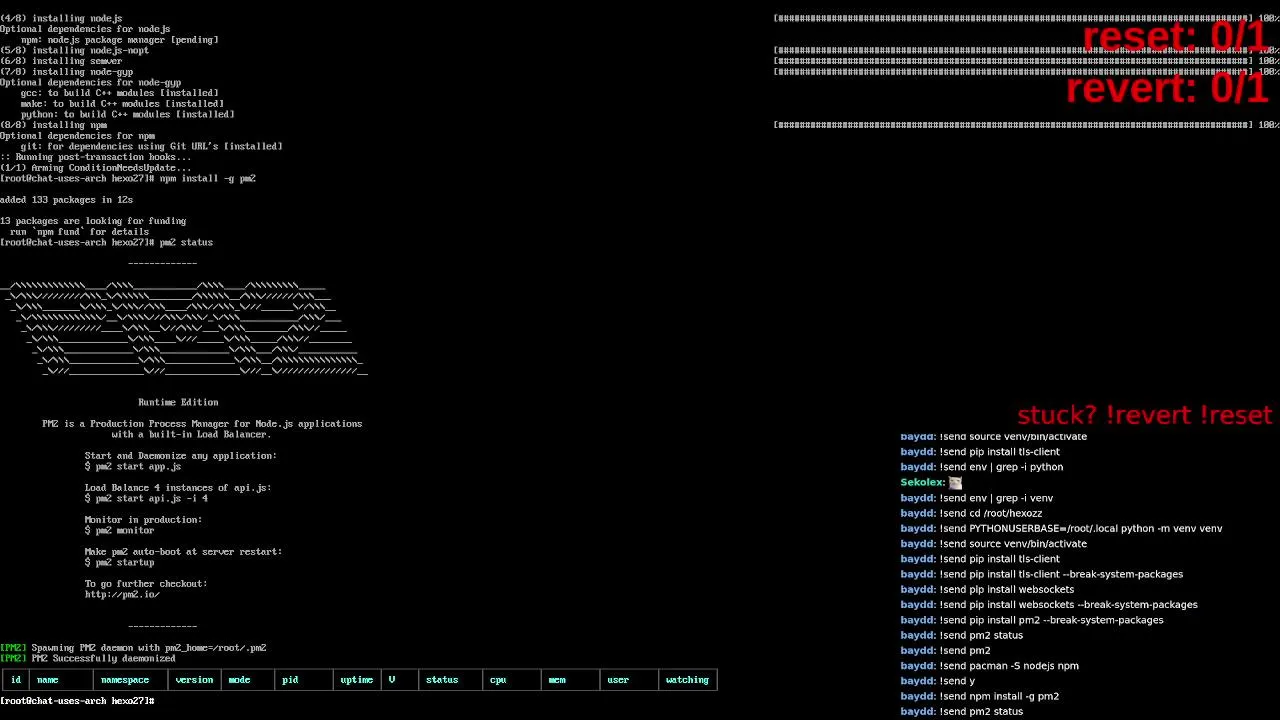Click 'PM2 is a Production Process Manager' text
The image size is (1280, 720).
[202, 424]
